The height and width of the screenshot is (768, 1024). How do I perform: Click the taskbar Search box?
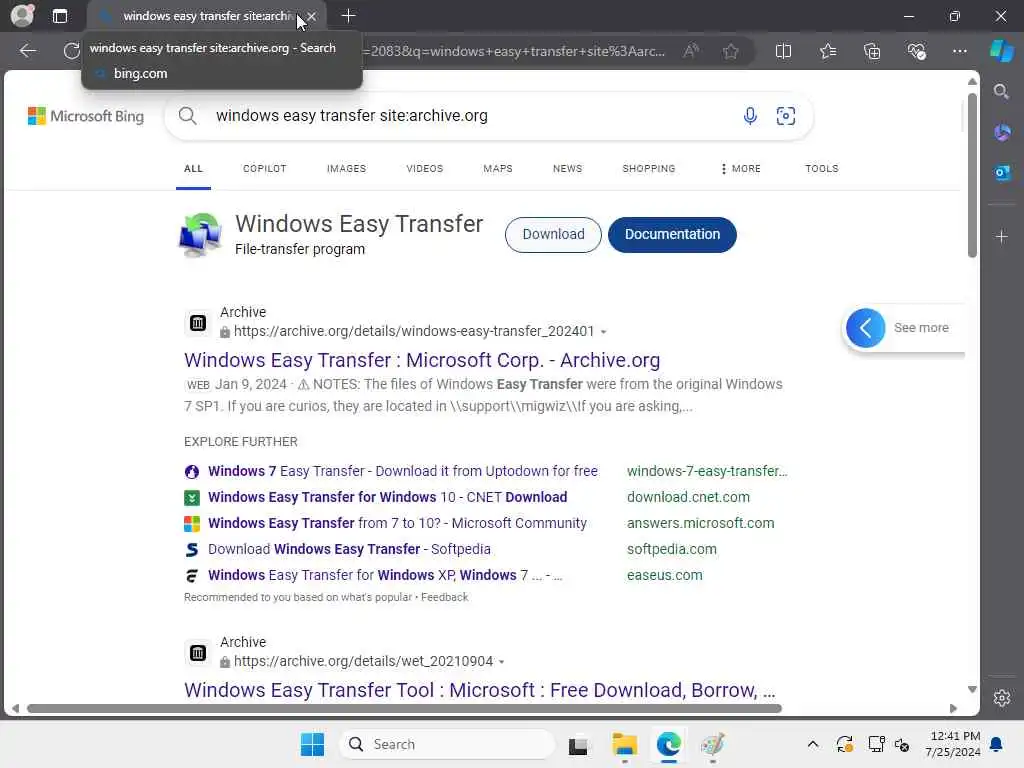tap(447, 744)
